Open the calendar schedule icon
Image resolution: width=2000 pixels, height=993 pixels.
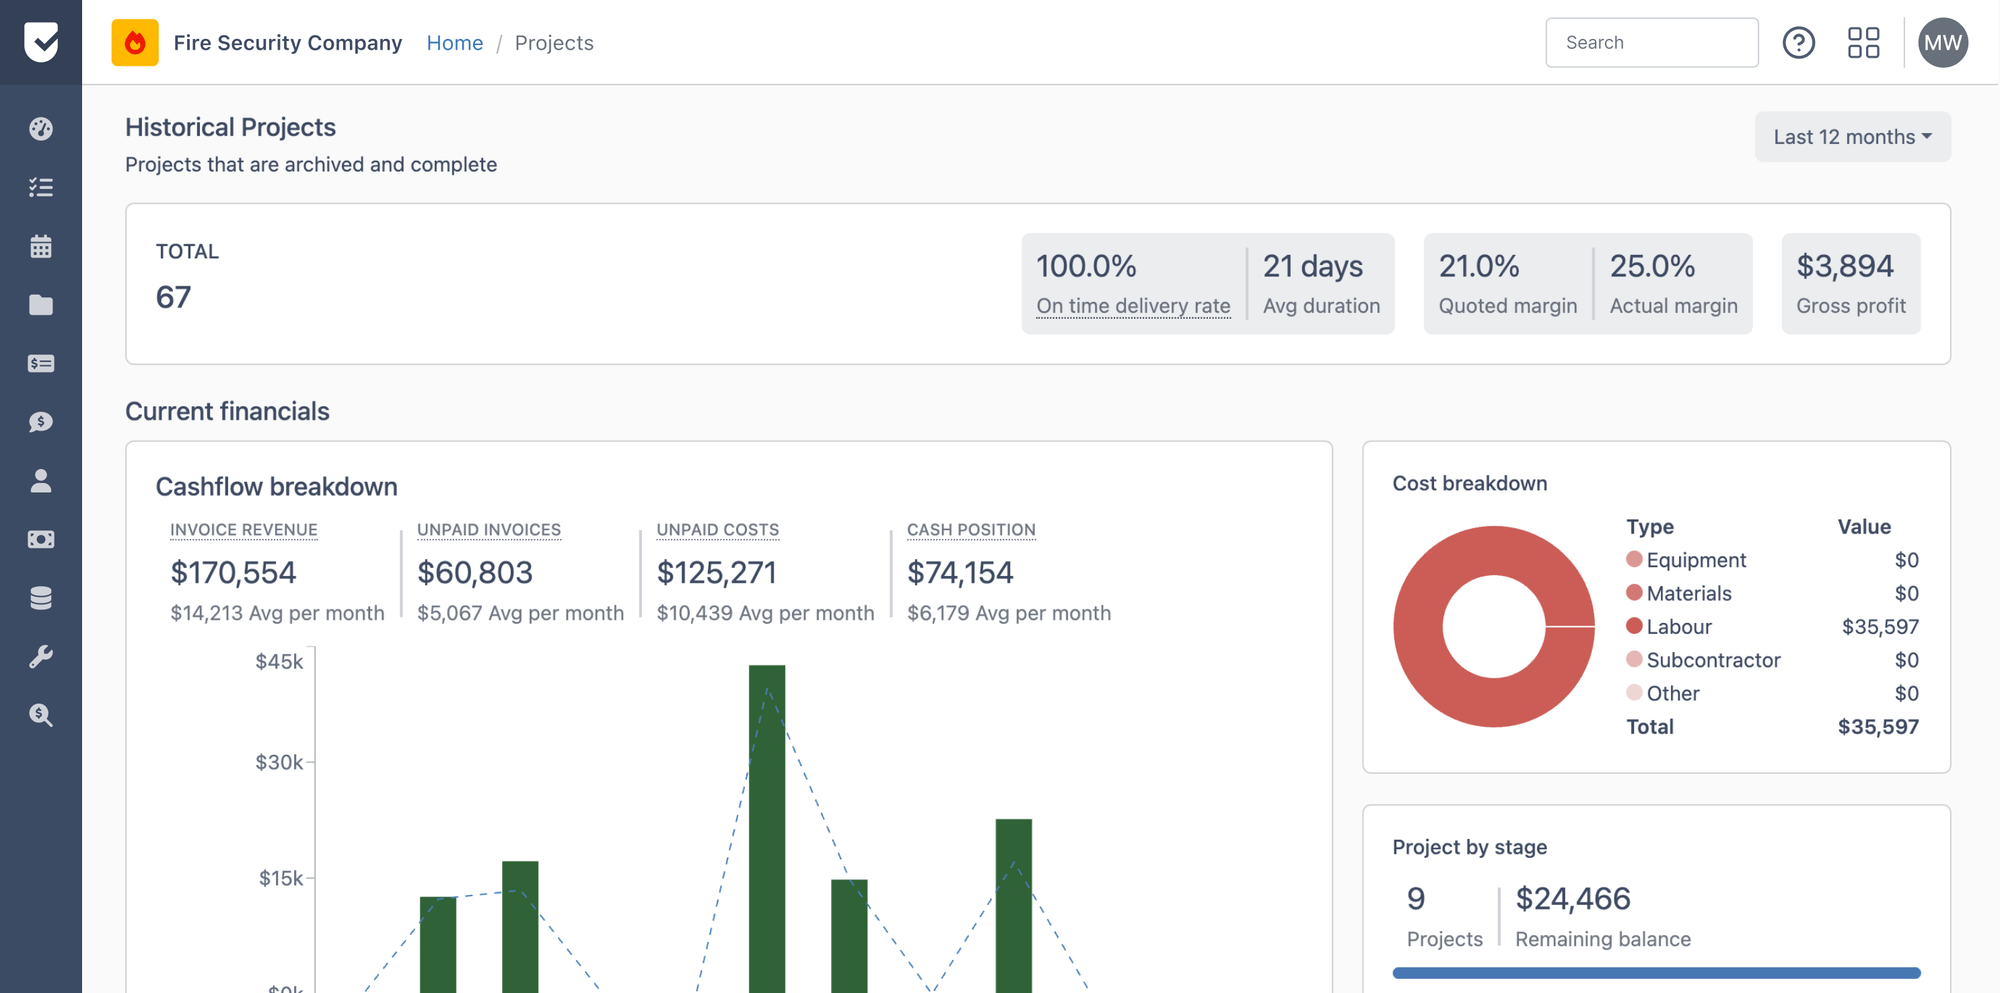click(40, 246)
